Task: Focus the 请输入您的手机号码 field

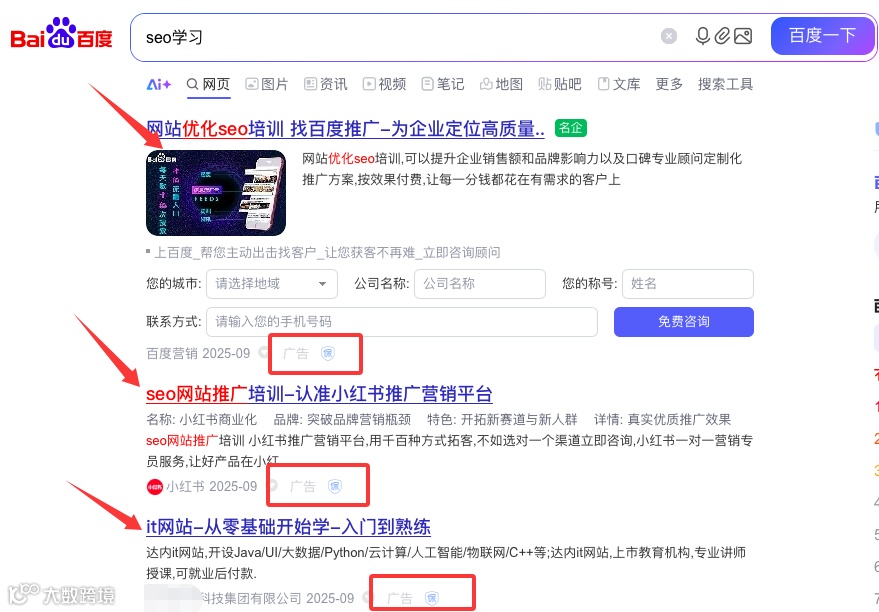Action: (x=402, y=322)
